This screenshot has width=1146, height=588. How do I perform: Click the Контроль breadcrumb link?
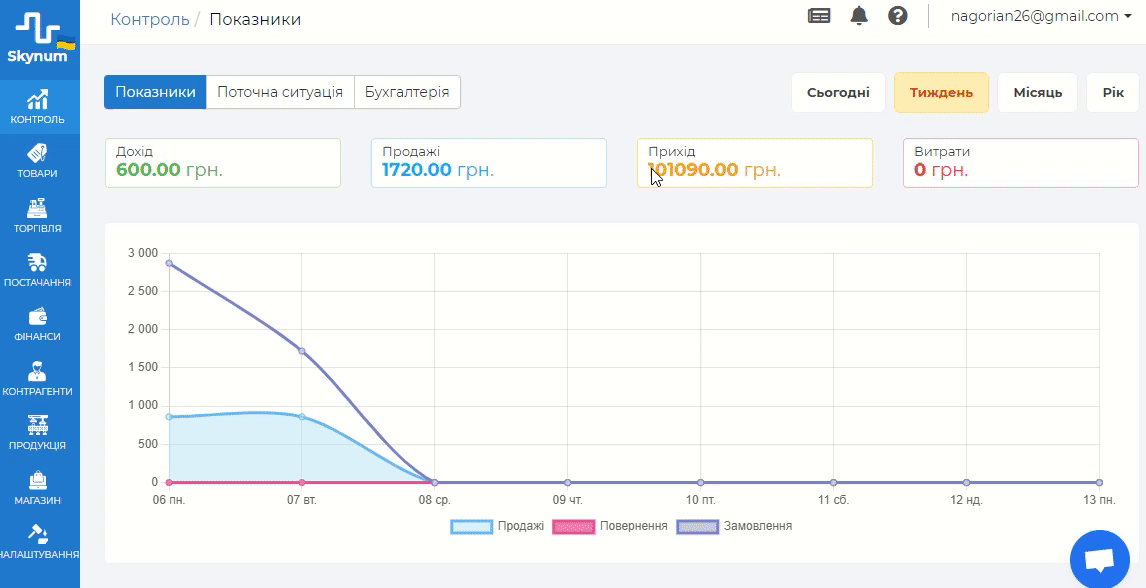coord(150,19)
